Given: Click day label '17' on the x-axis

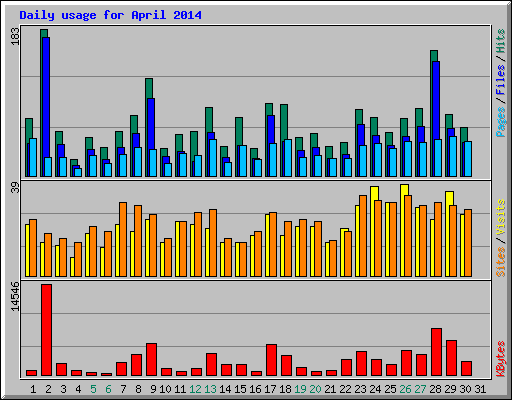Looking at the screenshot, I should 270,389.
